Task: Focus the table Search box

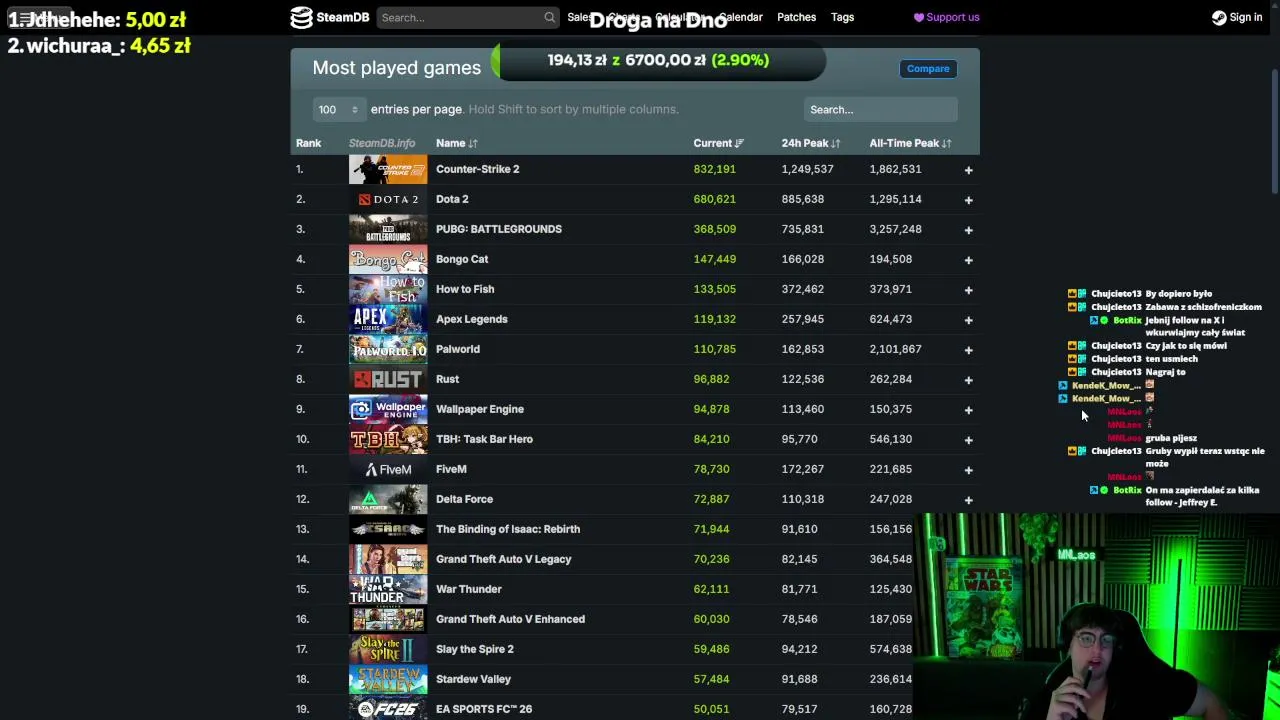Action: point(880,109)
